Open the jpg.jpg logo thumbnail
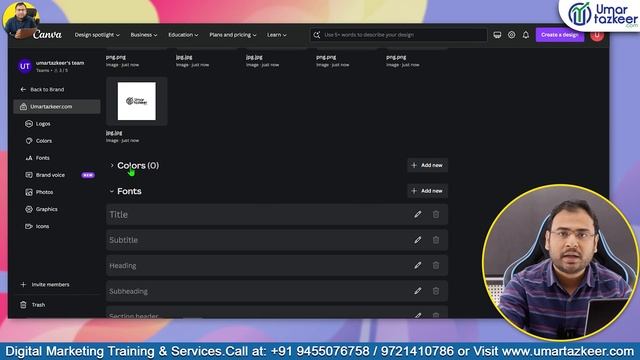 point(137,101)
